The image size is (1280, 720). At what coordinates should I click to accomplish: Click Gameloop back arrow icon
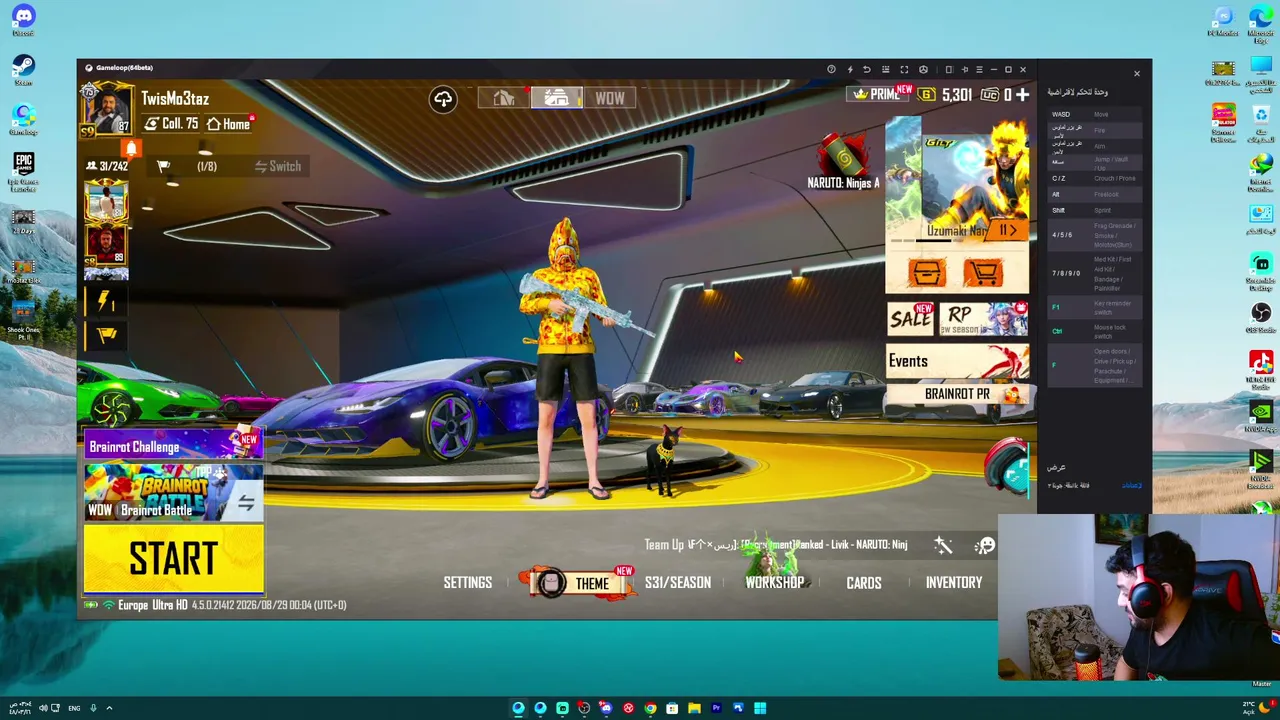click(x=867, y=69)
